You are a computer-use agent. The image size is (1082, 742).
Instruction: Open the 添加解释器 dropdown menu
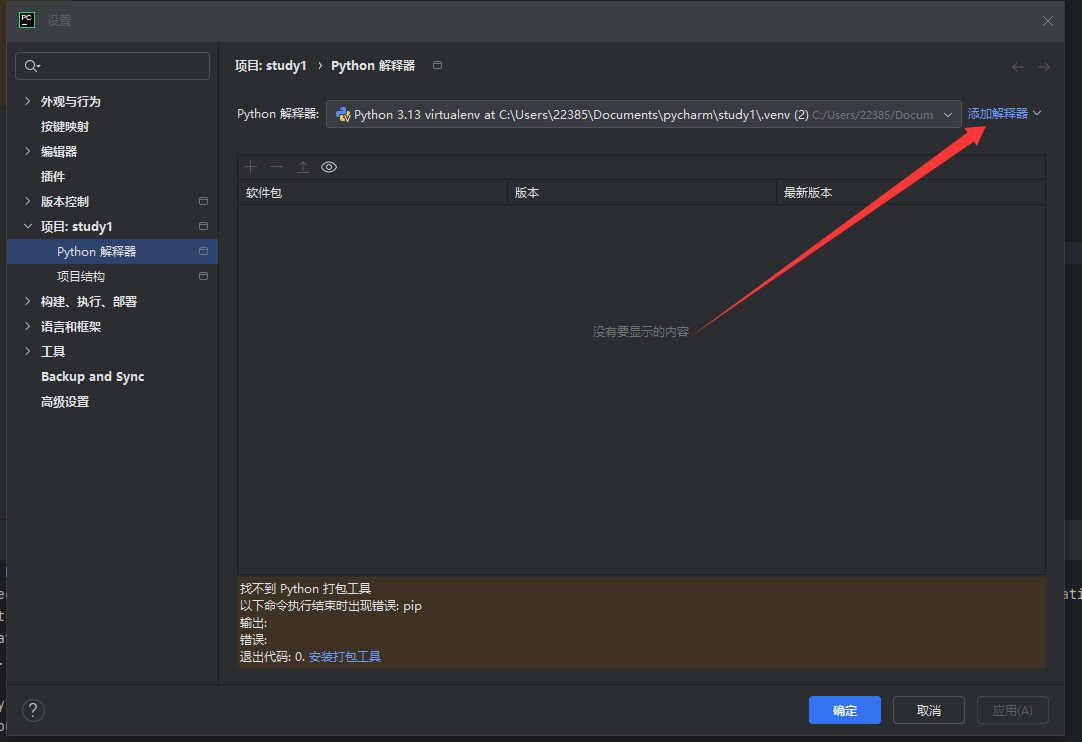coord(1004,113)
